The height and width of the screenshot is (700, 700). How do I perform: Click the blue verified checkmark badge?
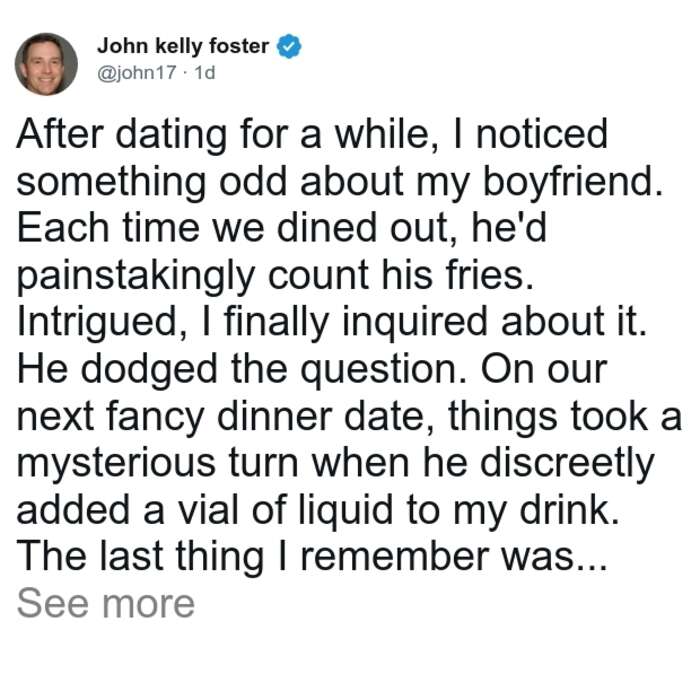[289, 46]
